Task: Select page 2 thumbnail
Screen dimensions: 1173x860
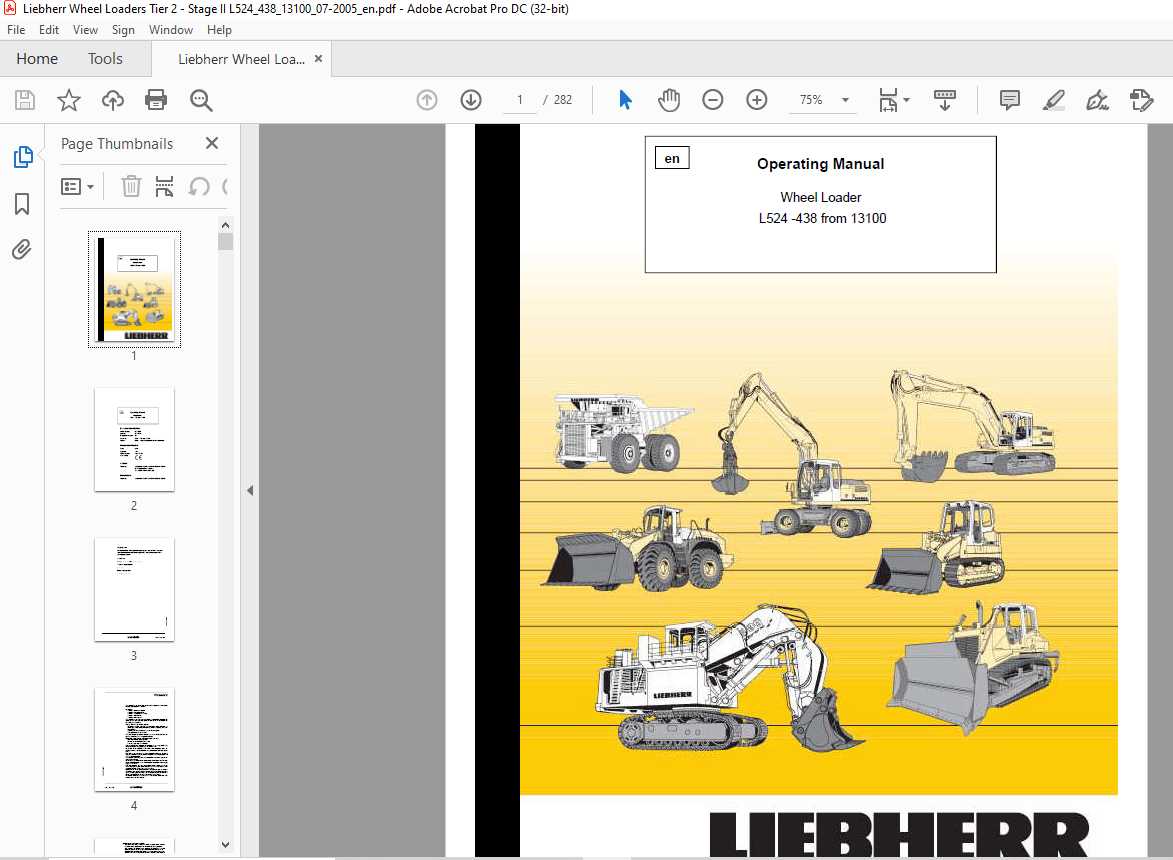Action: pyautogui.click(x=135, y=440)
